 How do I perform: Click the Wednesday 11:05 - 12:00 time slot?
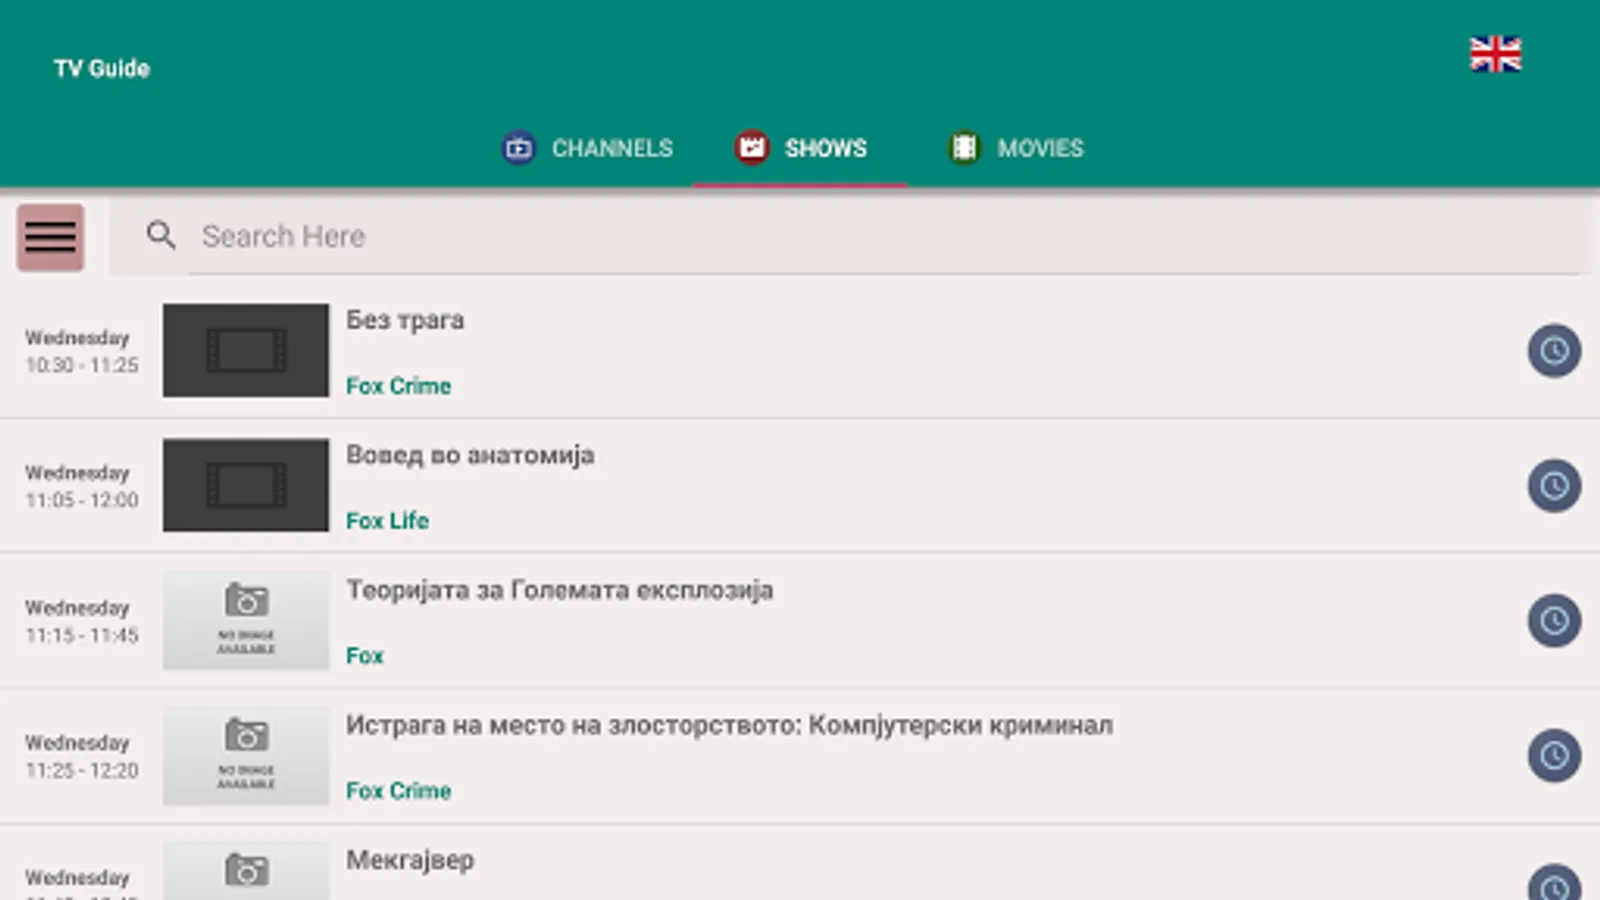pos(81,486)
